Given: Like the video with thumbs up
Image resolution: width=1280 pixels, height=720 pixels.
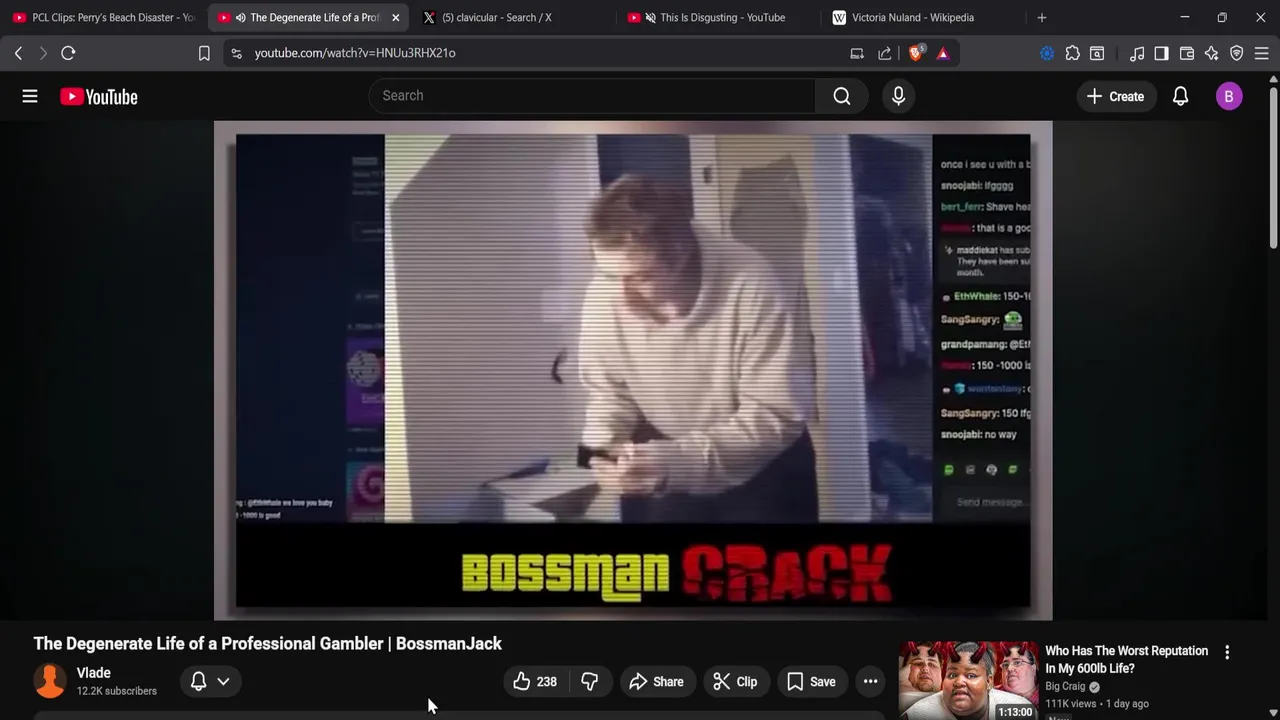Looking at the screenshot, I should (x=535, y=682).
